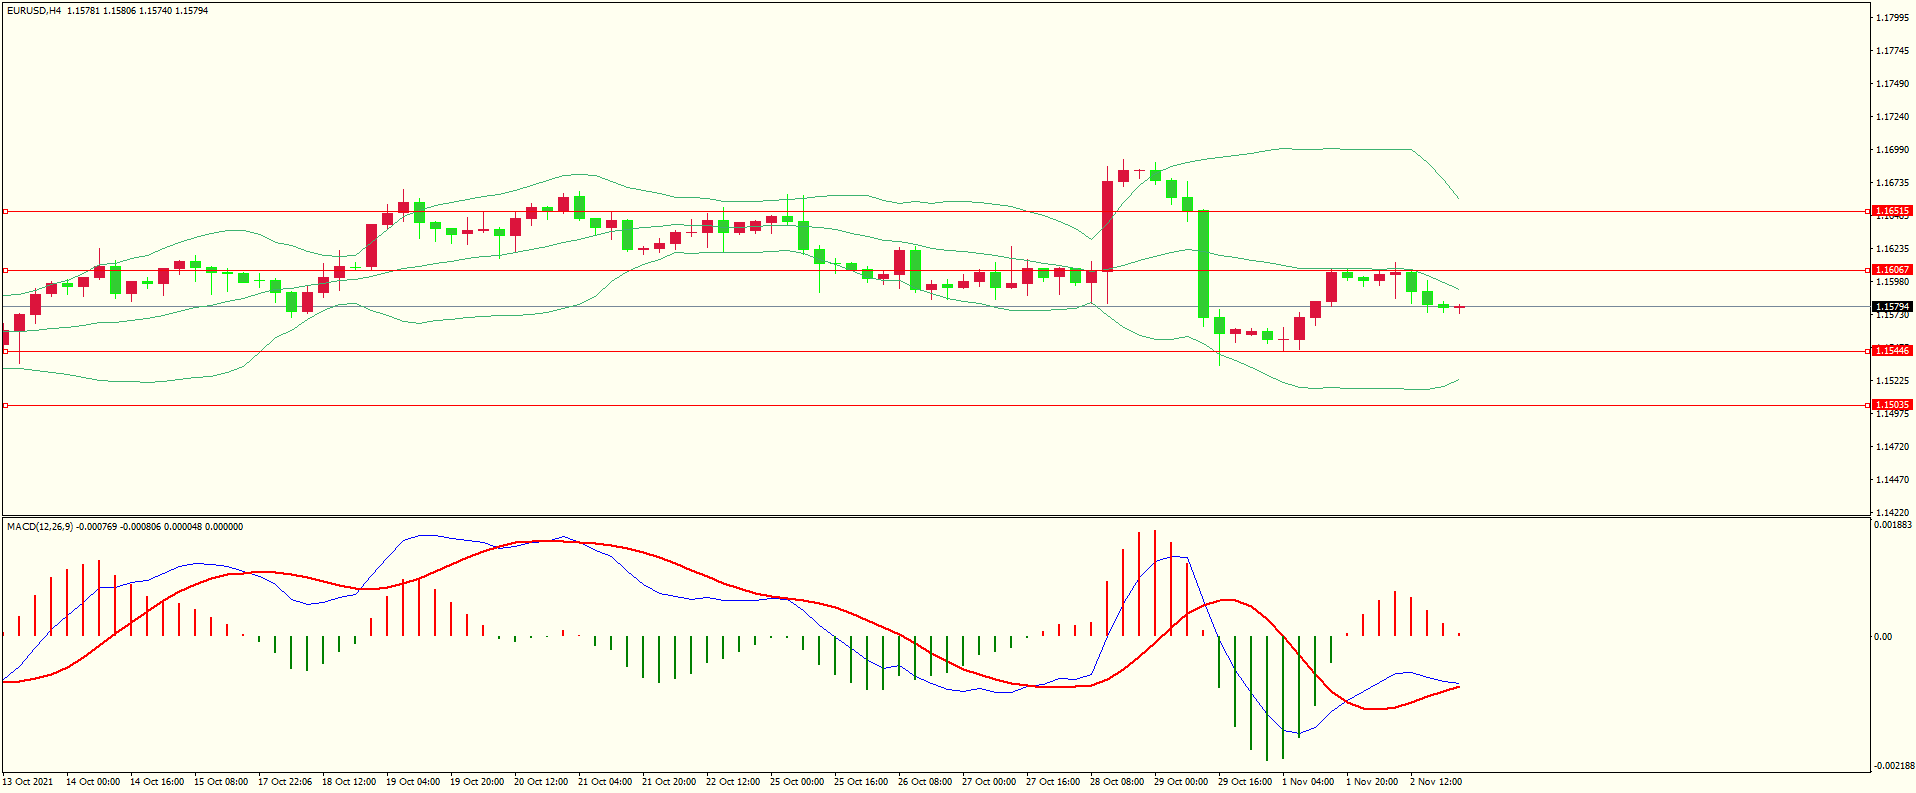The image size is (1916, 793).
Task: Click the black 1.15794 current price tag
Action: 1892,307
